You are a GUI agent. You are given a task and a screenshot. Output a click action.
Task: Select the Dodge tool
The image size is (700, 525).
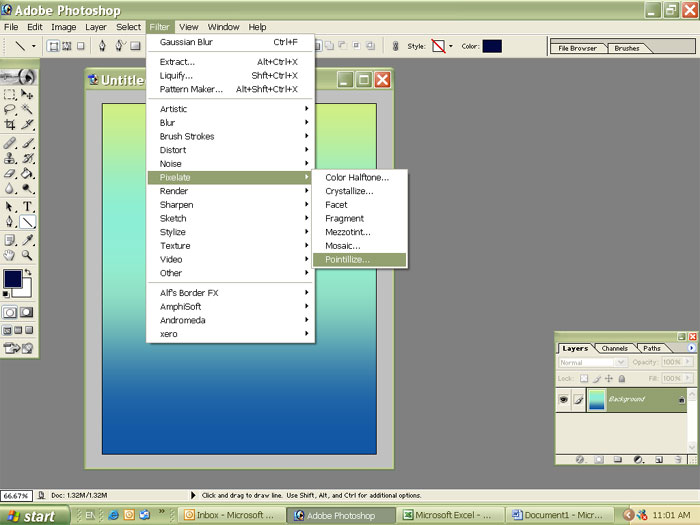(27, 188)
